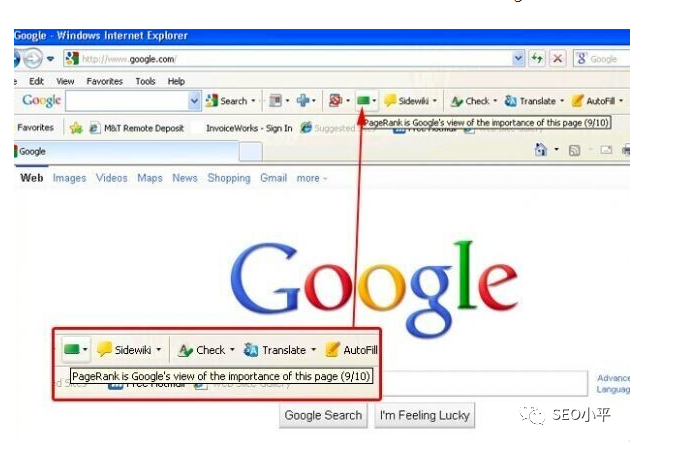The image size is (680, 470).
Task: Click the Refresh icon beside the address bar
Action: pyautogui.click(x=537, y=59)
